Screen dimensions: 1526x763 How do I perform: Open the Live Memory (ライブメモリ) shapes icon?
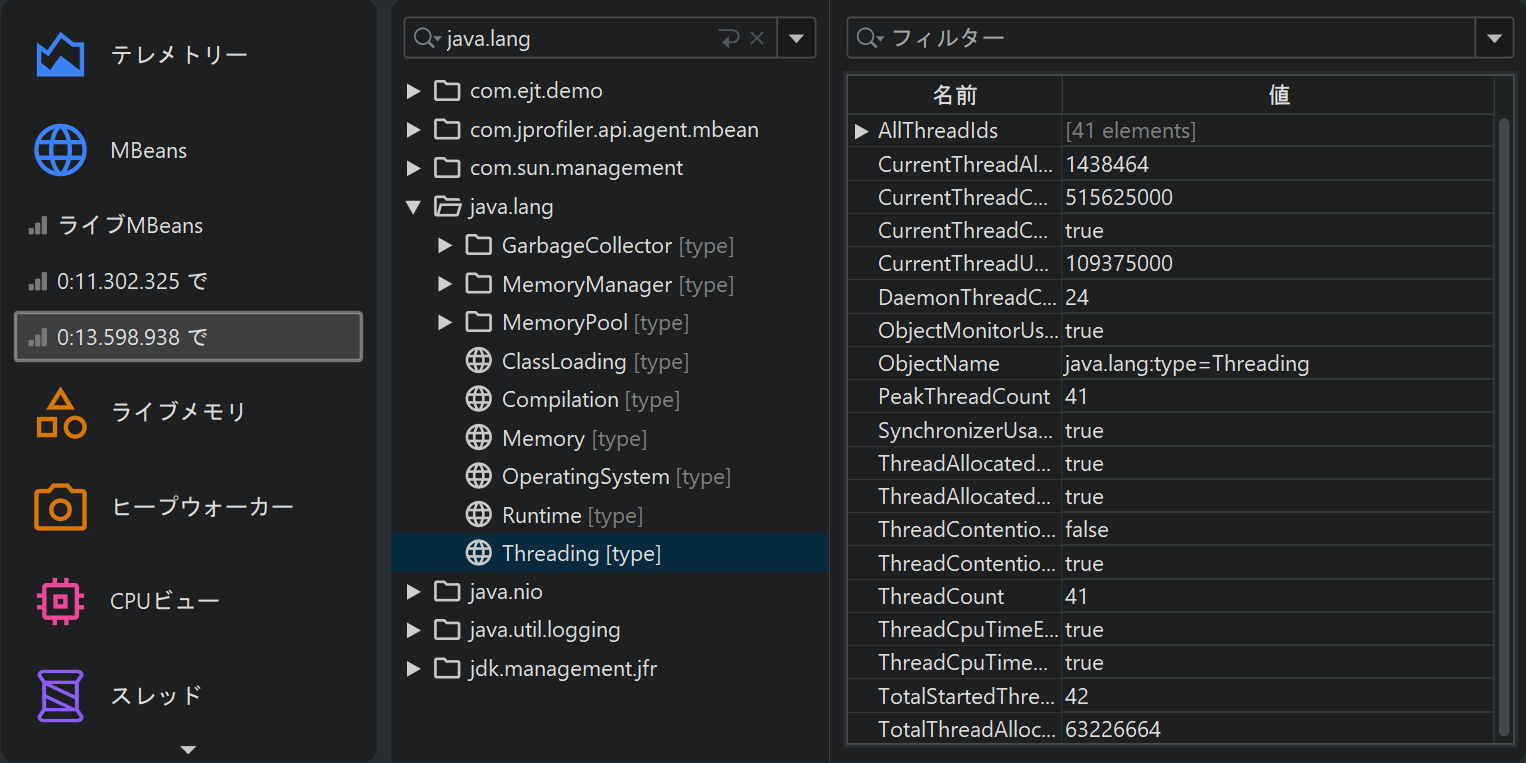coord(60,412)
